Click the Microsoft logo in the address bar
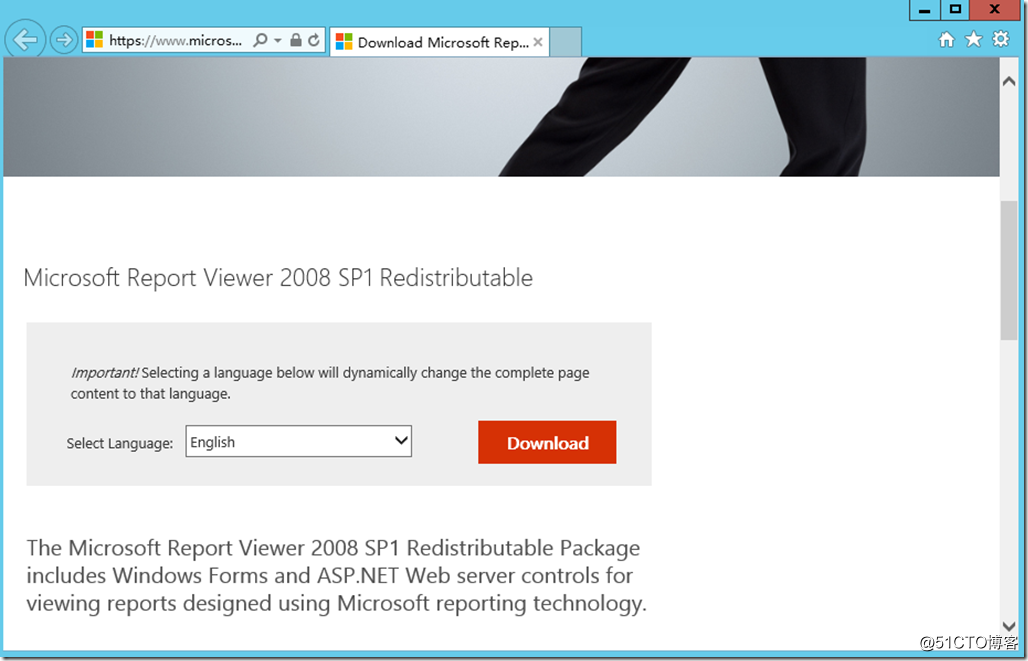This screenshot has width=1028, height=661. click(x=94, y=40)
